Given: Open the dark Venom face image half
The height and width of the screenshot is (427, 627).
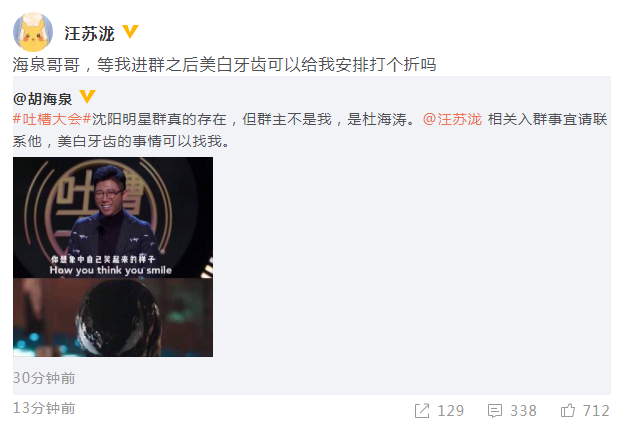Looking at the screenshot, I should [x=113, y=317].
